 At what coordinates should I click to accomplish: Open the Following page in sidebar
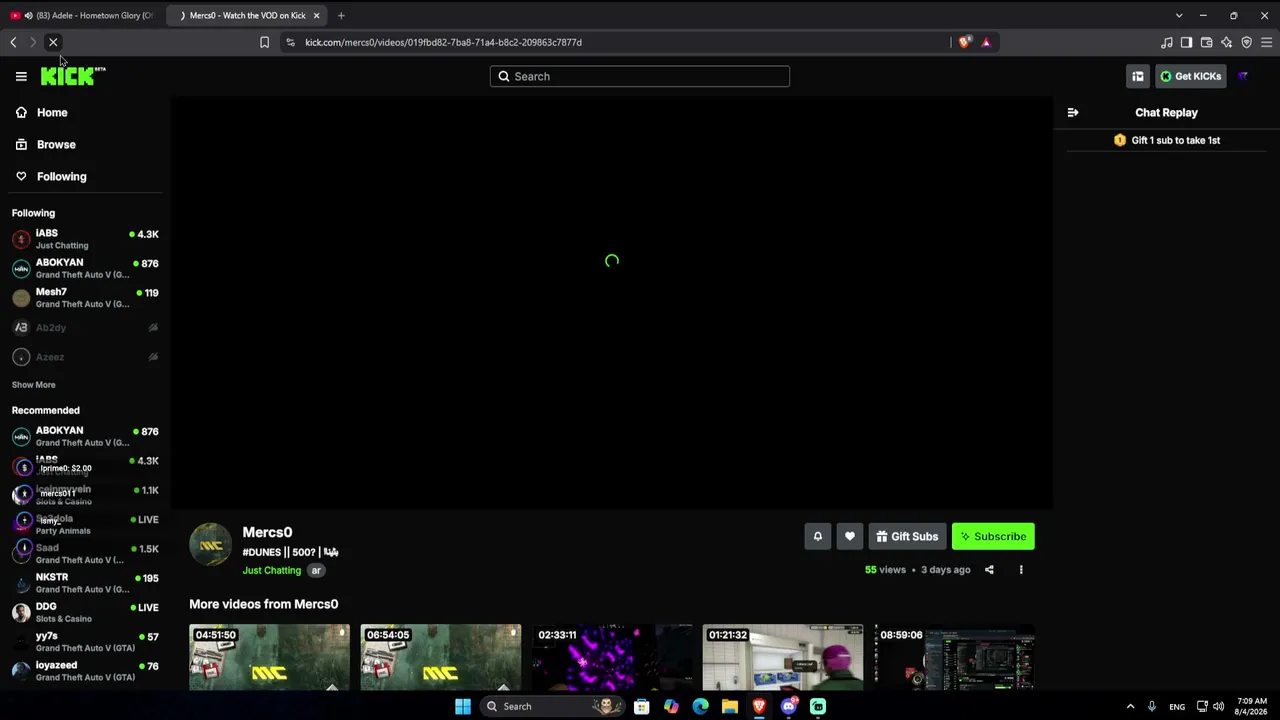(61, 177)
